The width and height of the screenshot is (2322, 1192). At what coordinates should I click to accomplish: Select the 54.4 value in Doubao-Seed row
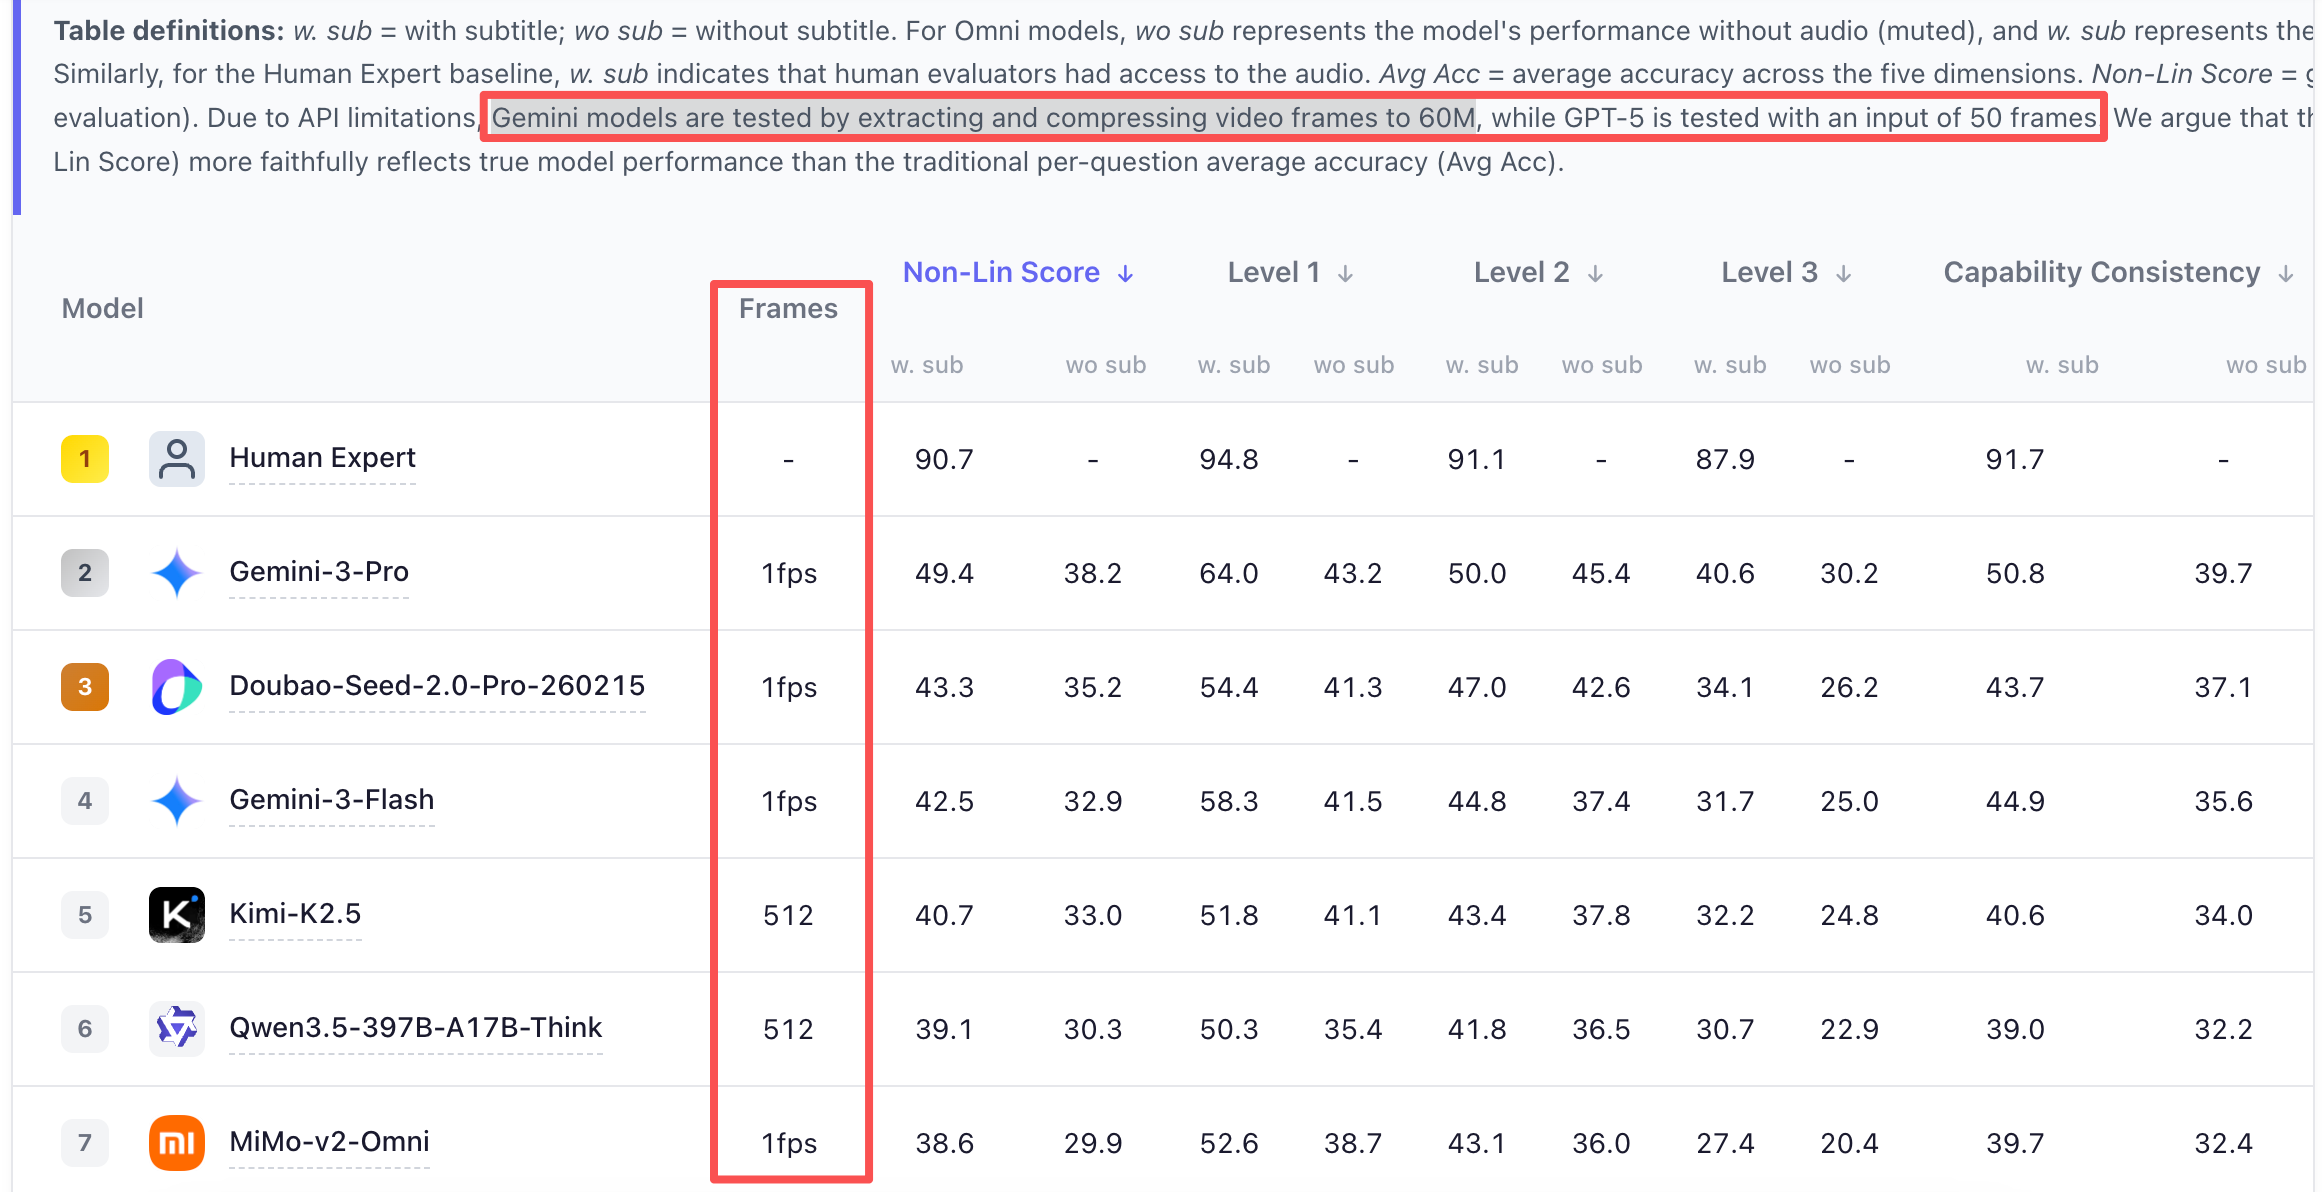[x=1229, y=688]
